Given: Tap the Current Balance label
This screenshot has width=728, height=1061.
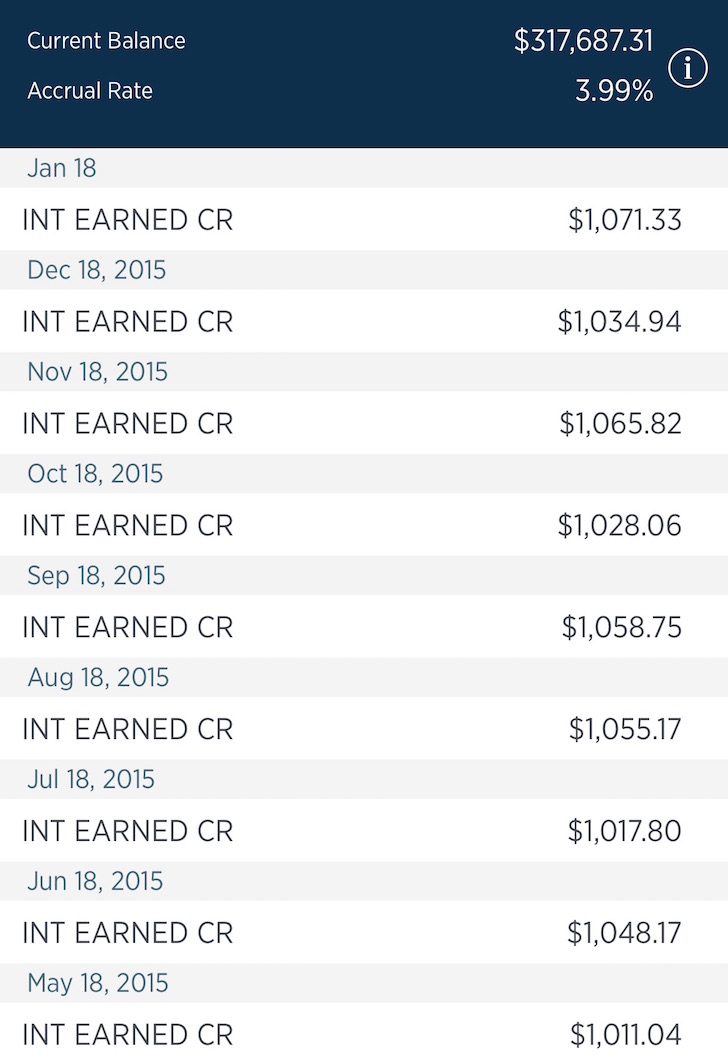Looking at the screenshot, I should (x=106, y=41).
